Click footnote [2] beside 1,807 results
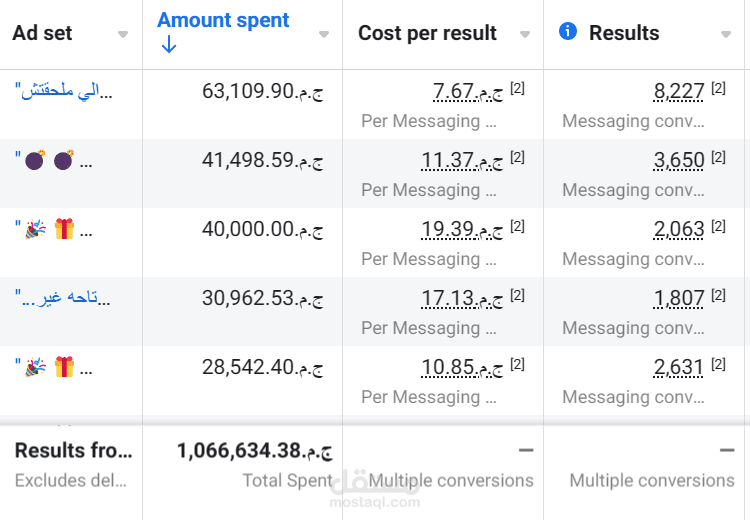750x520 pixels. [718, 296]
